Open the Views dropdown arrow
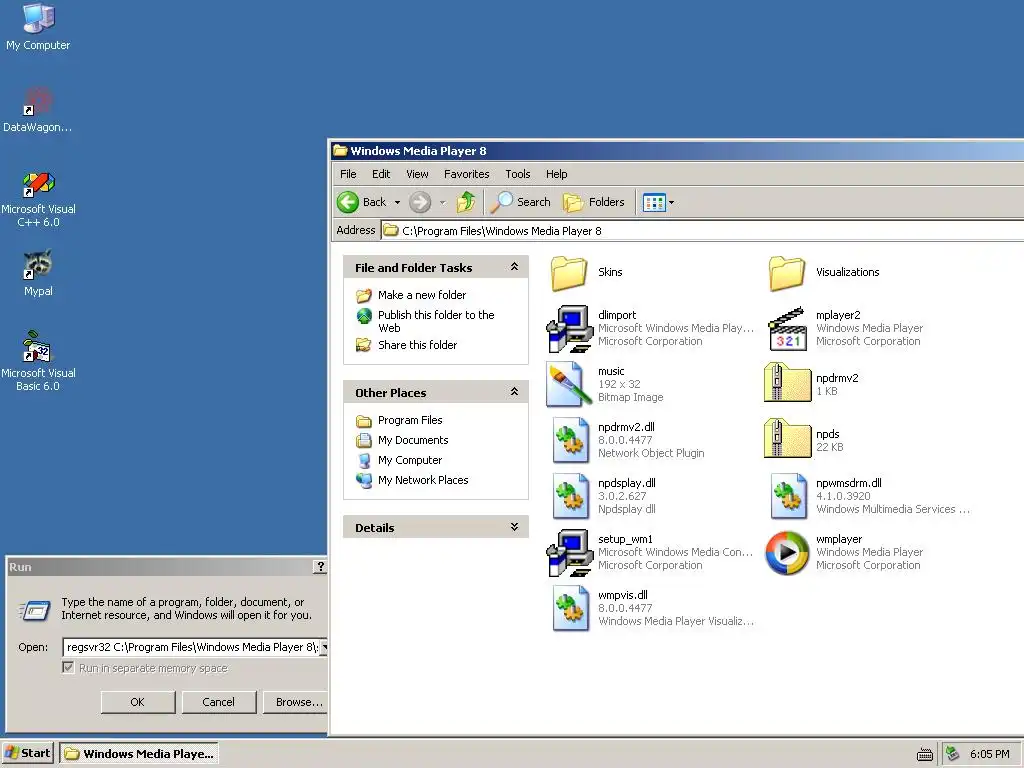1024x768 pixels. pyautogui.click(x=671, y=202)
